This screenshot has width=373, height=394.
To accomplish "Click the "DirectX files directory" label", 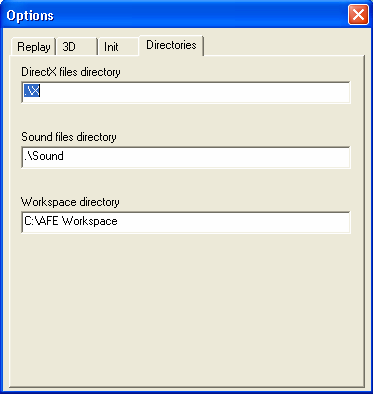I will tap(71, 72).
